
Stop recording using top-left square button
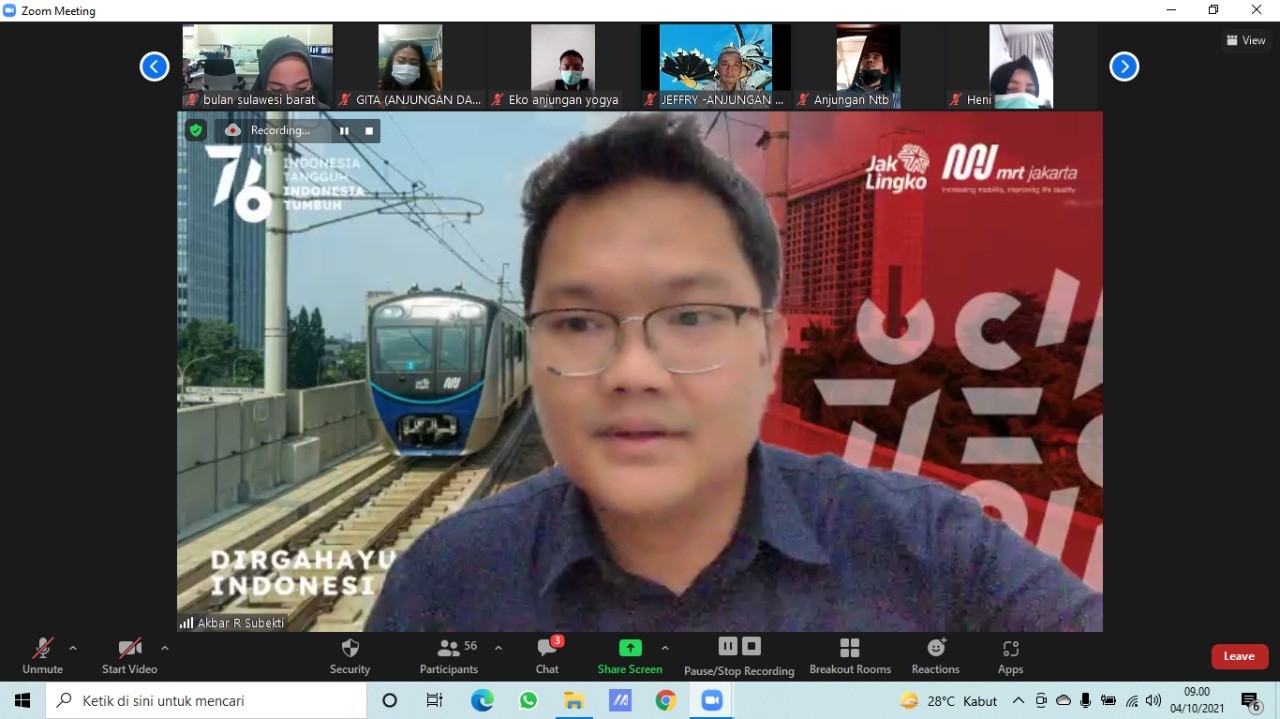point(369,131)
